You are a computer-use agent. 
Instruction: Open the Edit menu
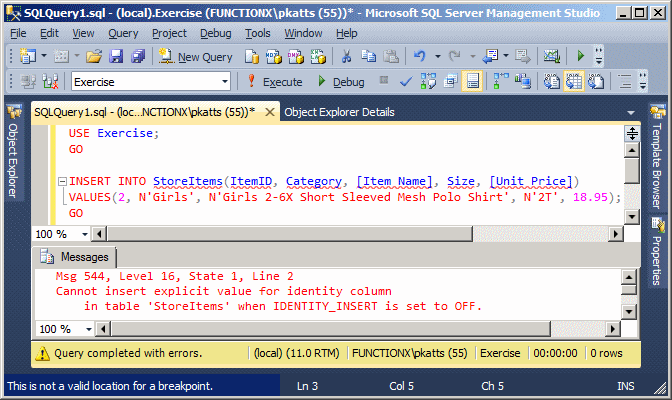49,33
